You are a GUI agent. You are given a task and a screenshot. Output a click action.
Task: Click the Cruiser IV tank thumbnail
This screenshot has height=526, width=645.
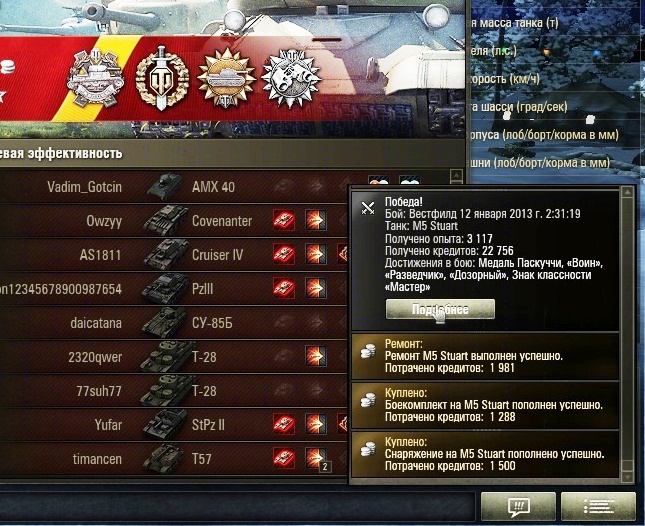click(167, 254)
